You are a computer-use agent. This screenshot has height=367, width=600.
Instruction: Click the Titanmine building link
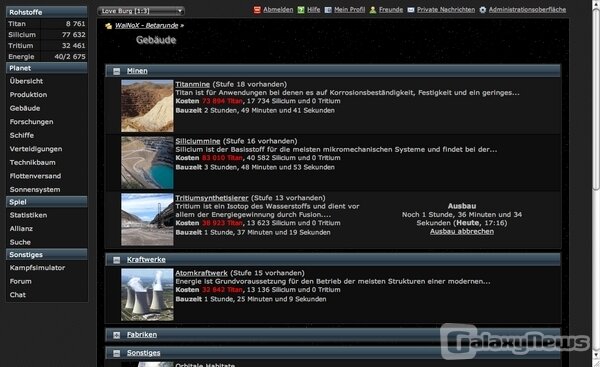(192, 85)
